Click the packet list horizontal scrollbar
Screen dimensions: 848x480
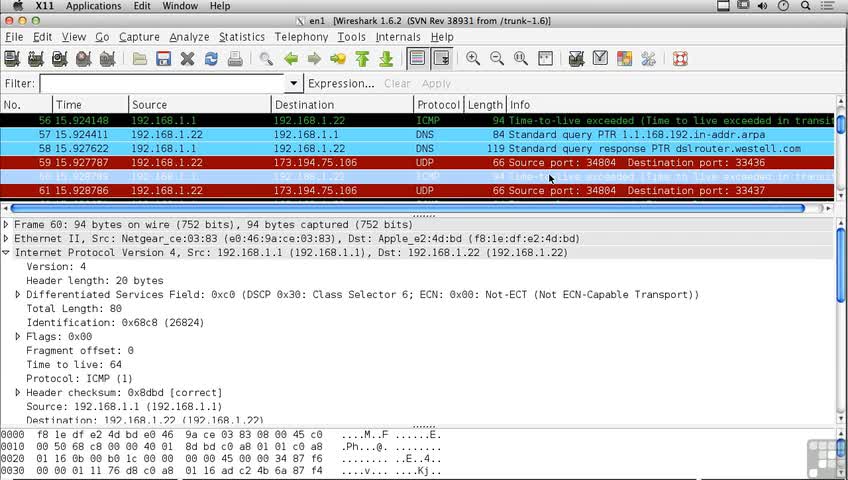point(407,208)
